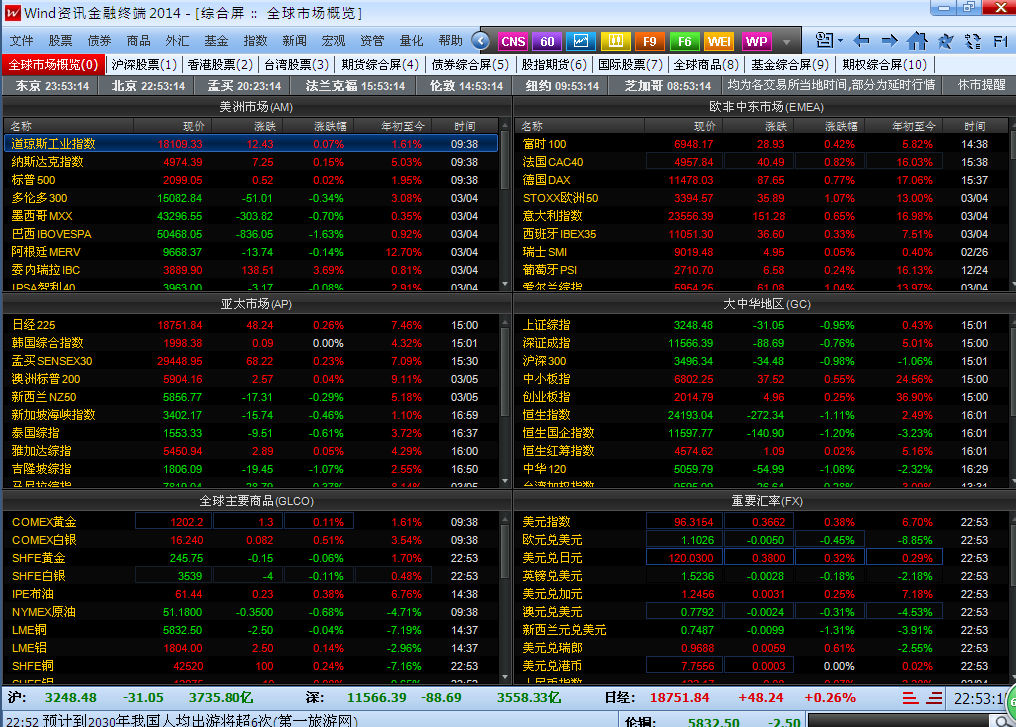Select the 创业板指 row

(x=763, y=397)
